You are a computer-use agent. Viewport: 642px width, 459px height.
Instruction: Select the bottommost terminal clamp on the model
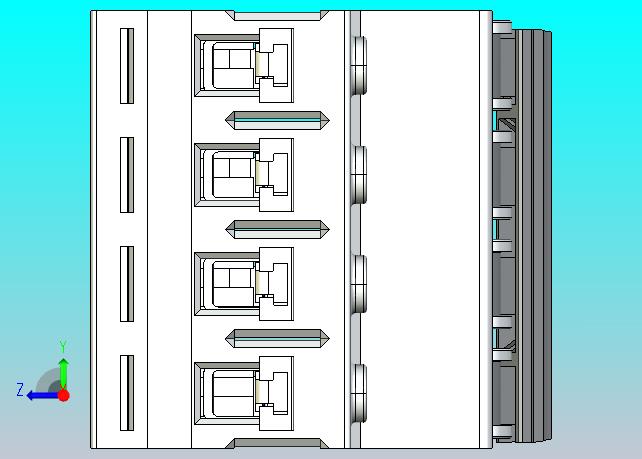click(244, 393)
